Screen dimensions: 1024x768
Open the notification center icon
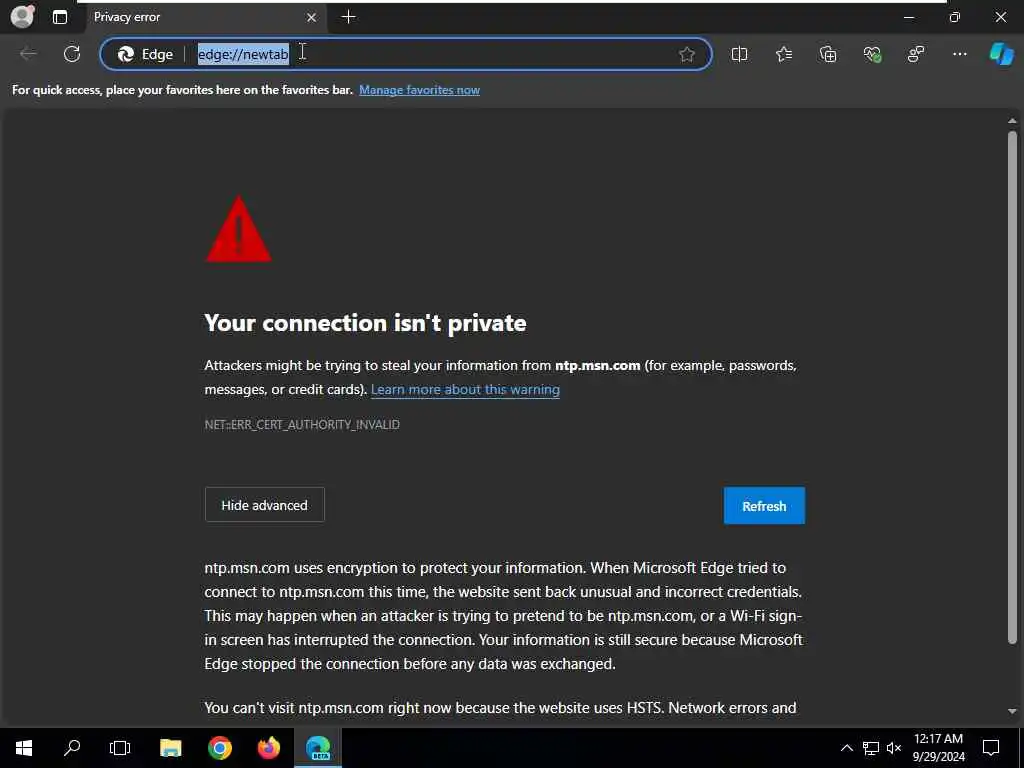(991, 748)
